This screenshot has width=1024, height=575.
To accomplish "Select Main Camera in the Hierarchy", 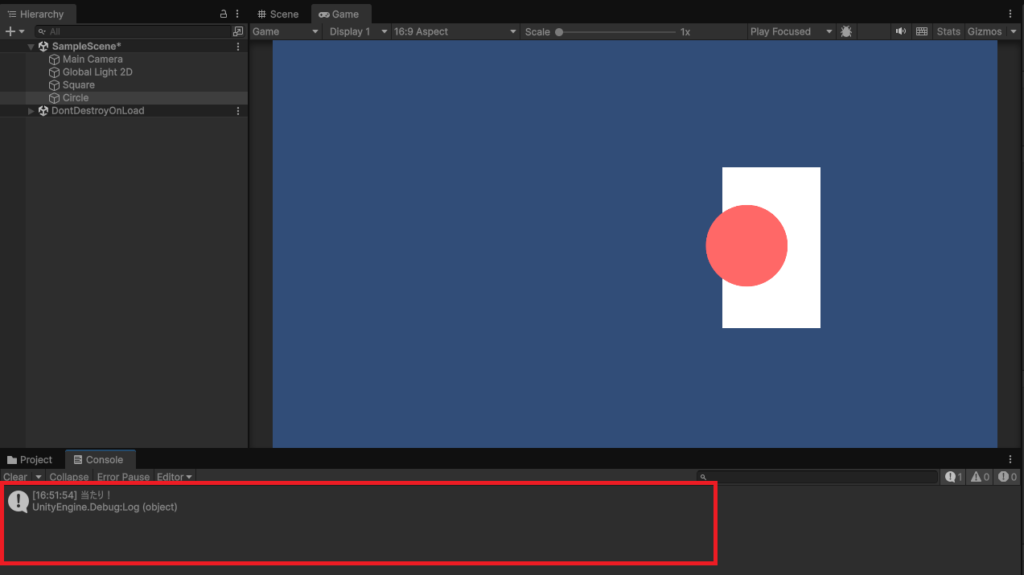I will click(x=92, y=59).
